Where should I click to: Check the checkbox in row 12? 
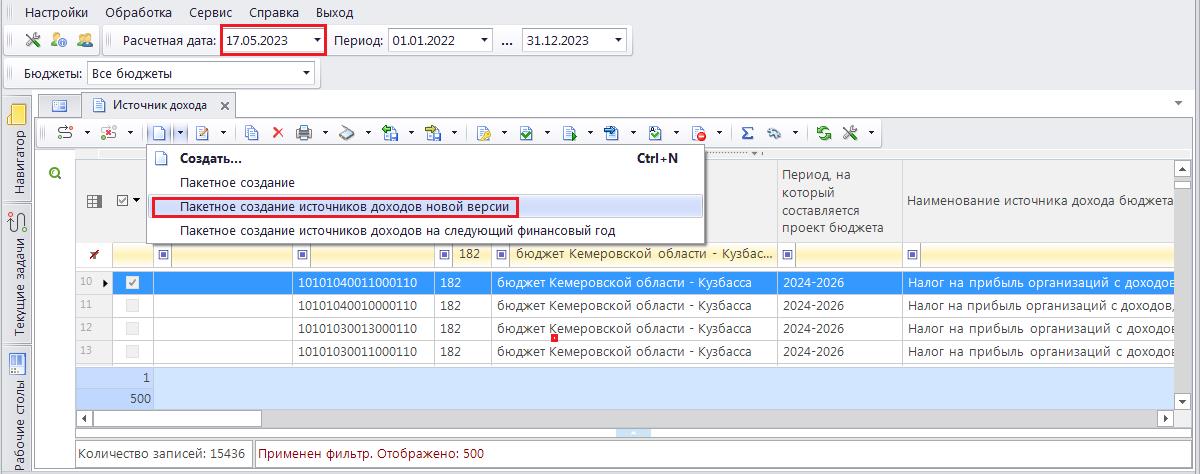[132, 328]
